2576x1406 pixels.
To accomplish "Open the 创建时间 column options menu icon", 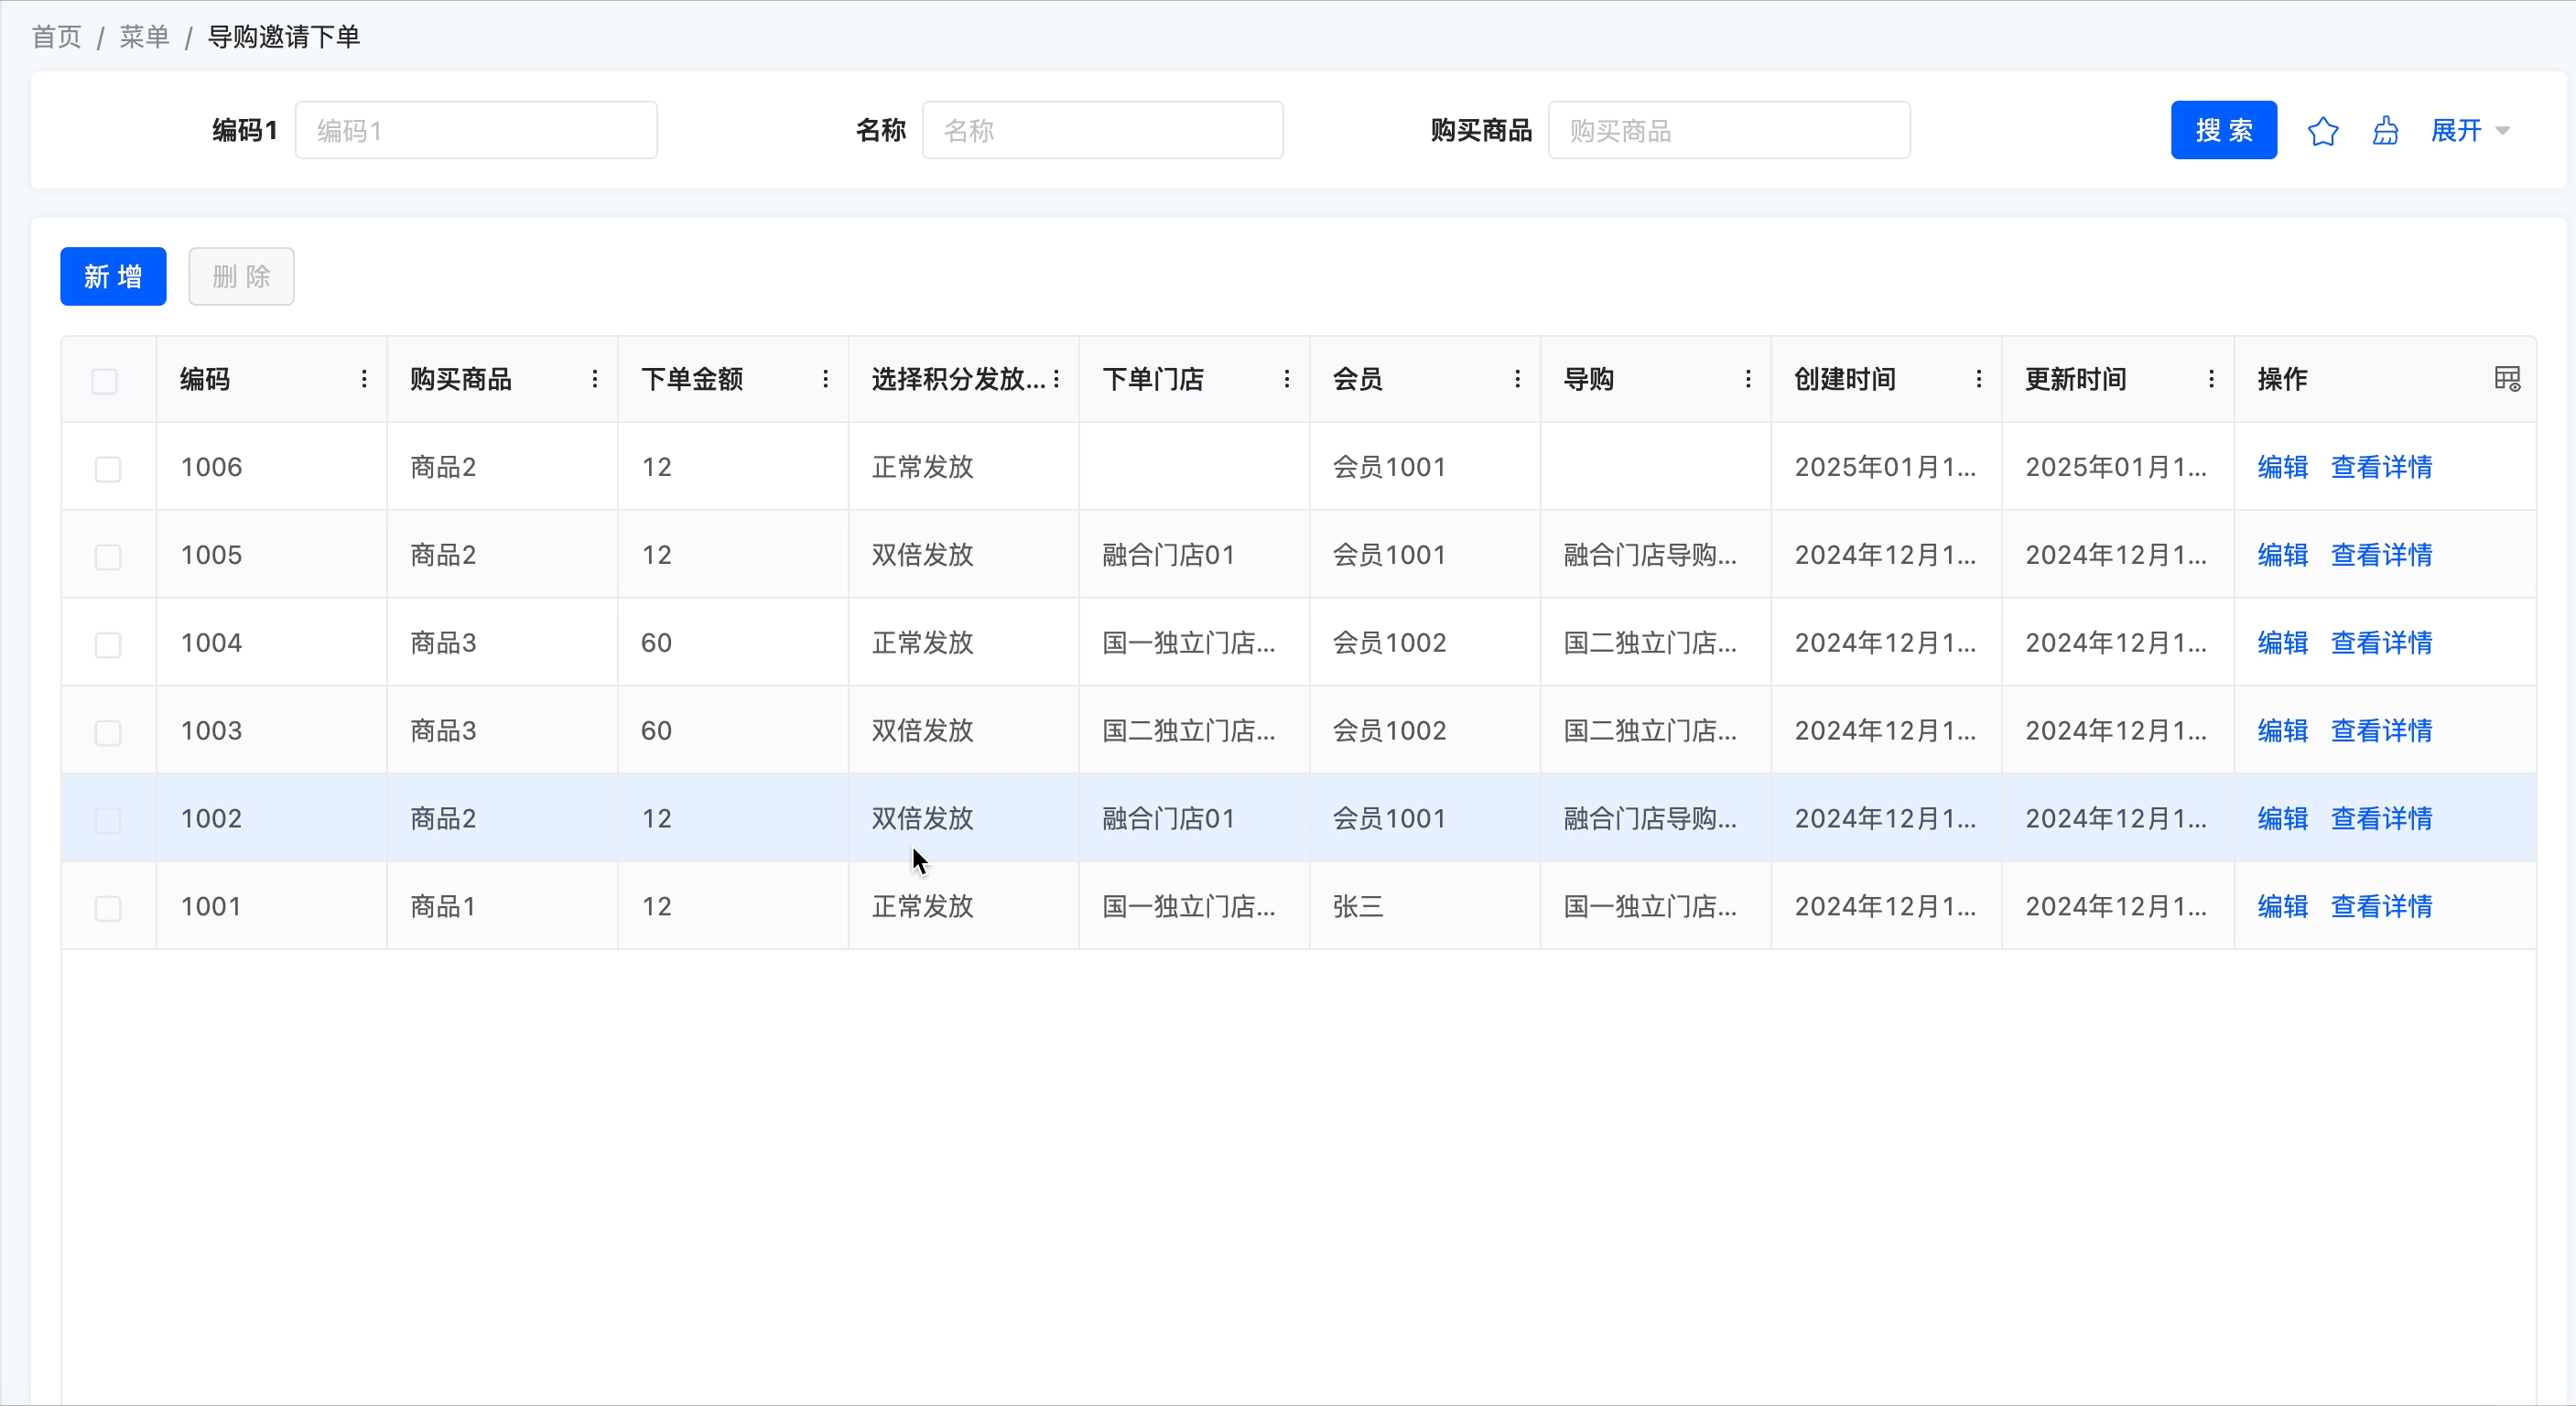I will point(1978,379).
